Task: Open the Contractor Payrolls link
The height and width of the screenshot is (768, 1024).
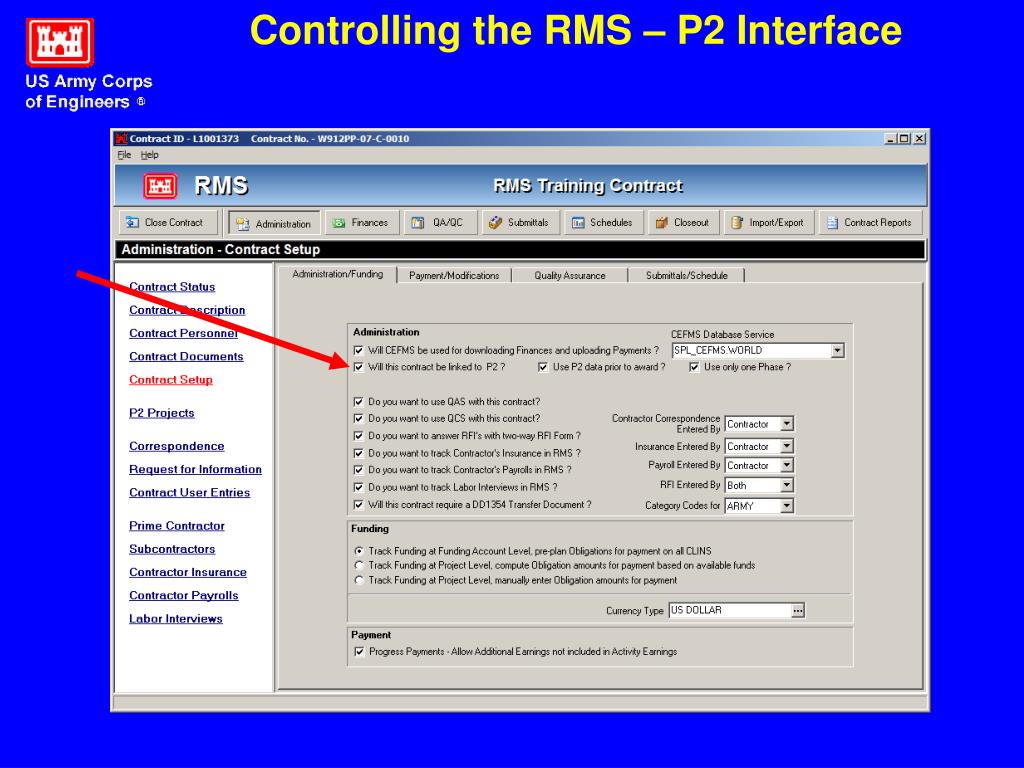Action: [184, 596]
